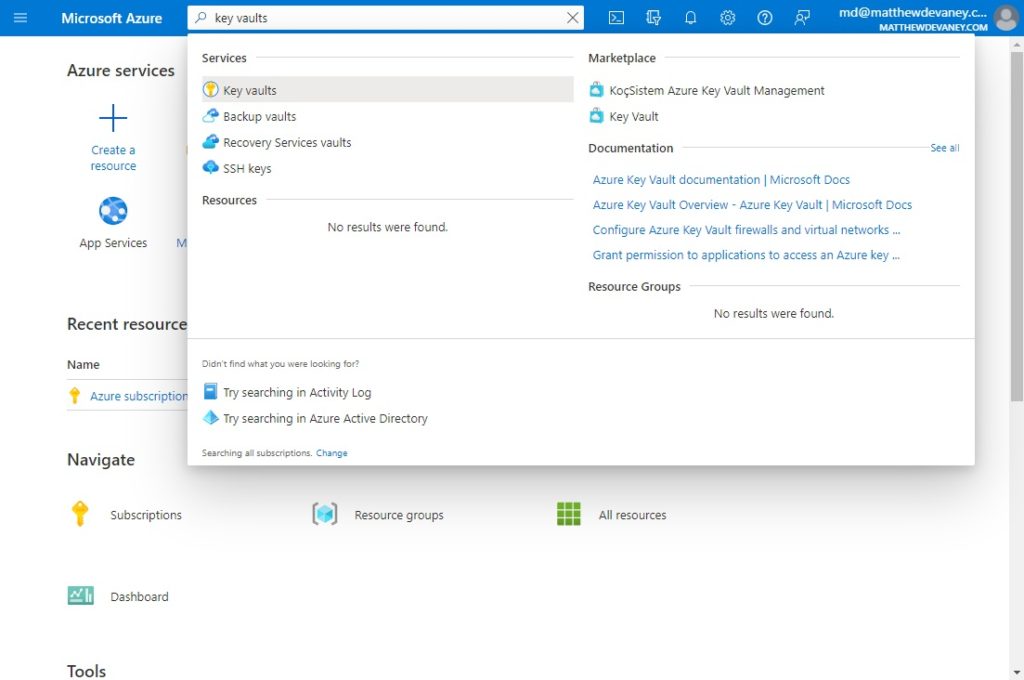Open the hamburger portal menu
1024x680 pixels.
pos(20,18)
